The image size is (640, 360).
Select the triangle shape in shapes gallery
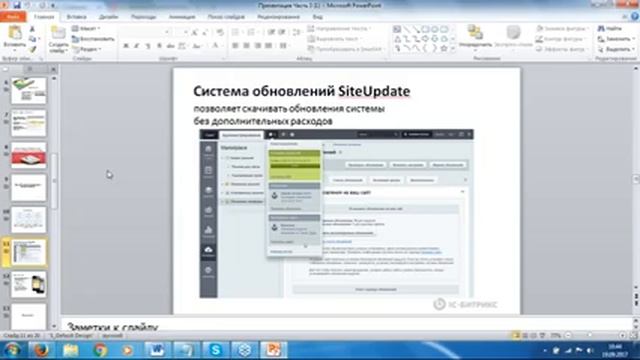pyautogui.click(x=397, y=39)
